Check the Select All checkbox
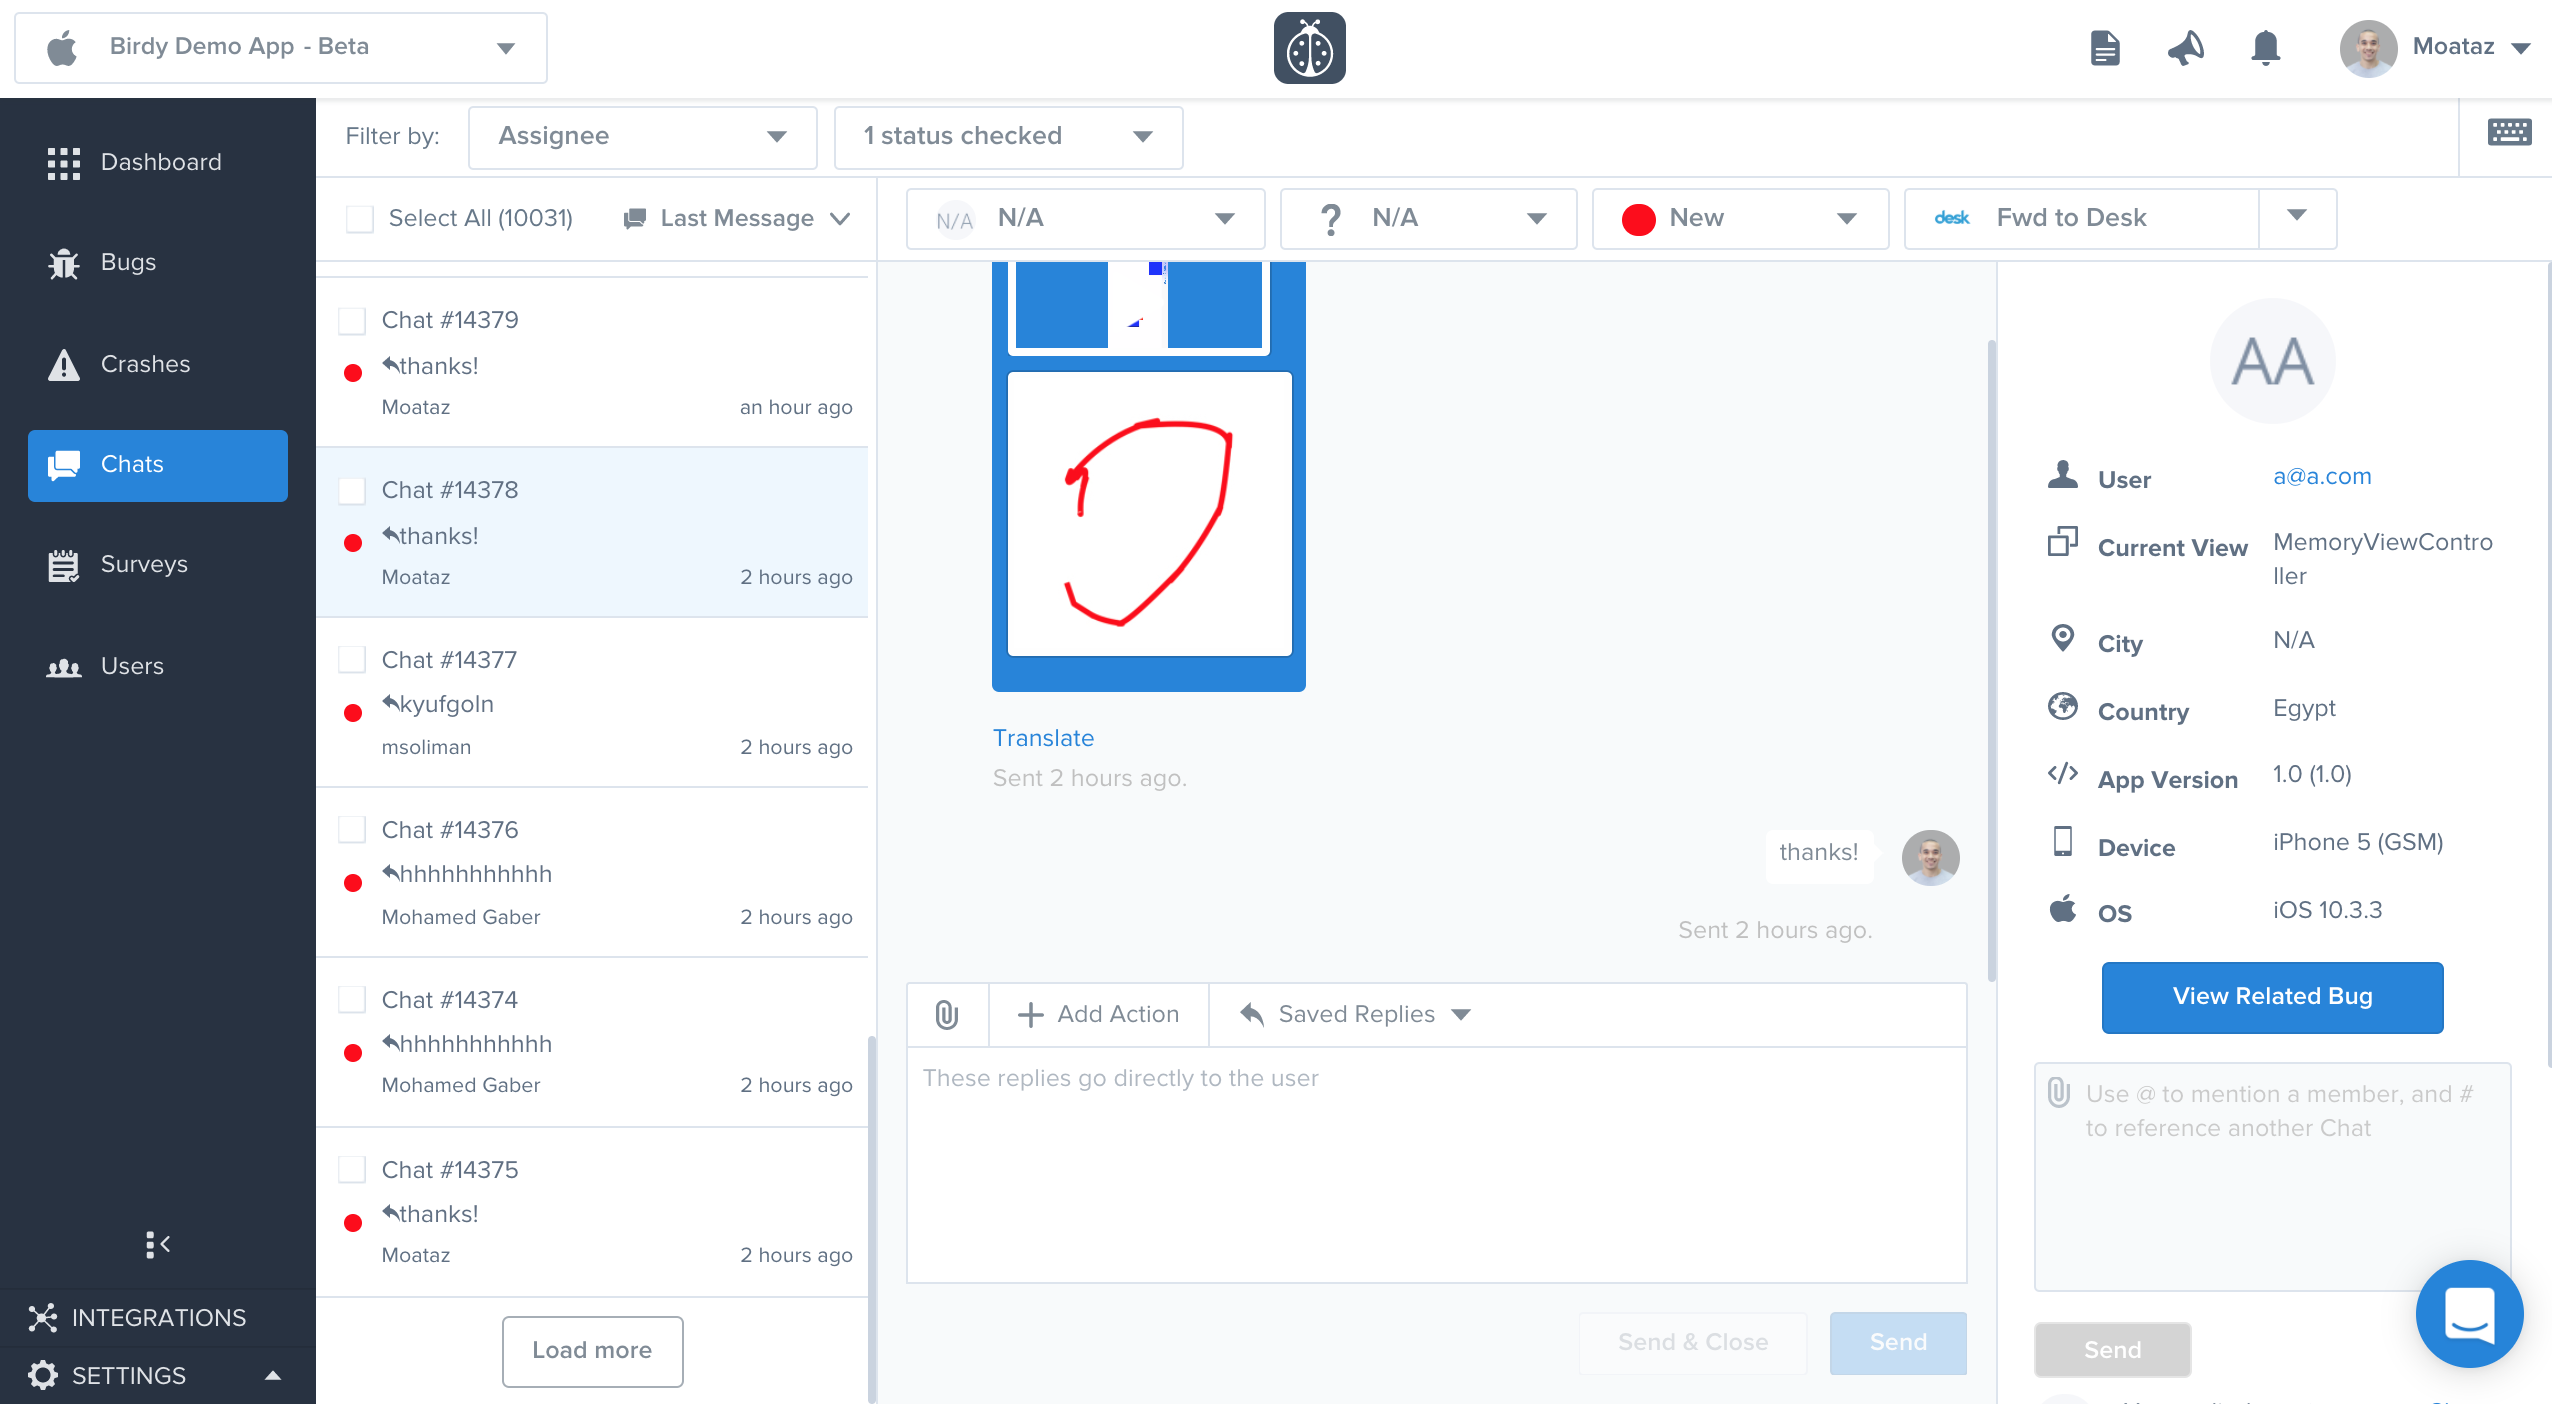This screenshot has height=1404, width=2552. [360, 219]
